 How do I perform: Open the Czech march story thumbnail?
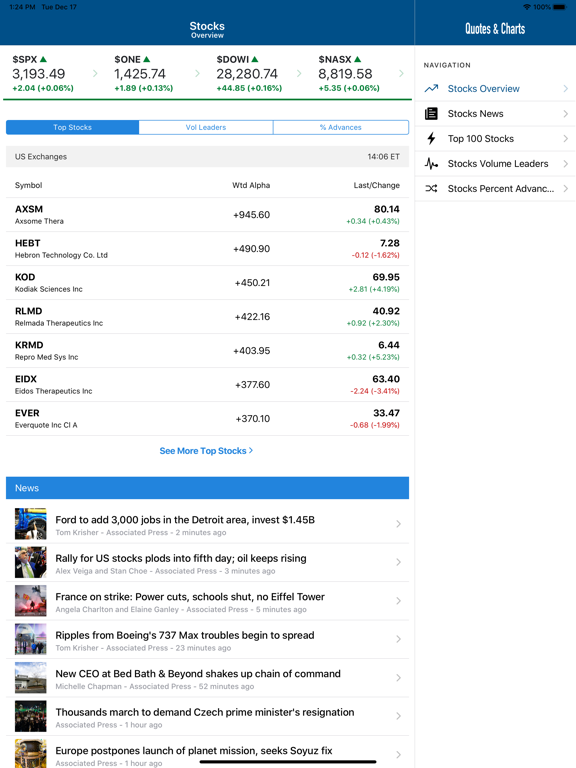pyautogui.click(x=30, y=716)
